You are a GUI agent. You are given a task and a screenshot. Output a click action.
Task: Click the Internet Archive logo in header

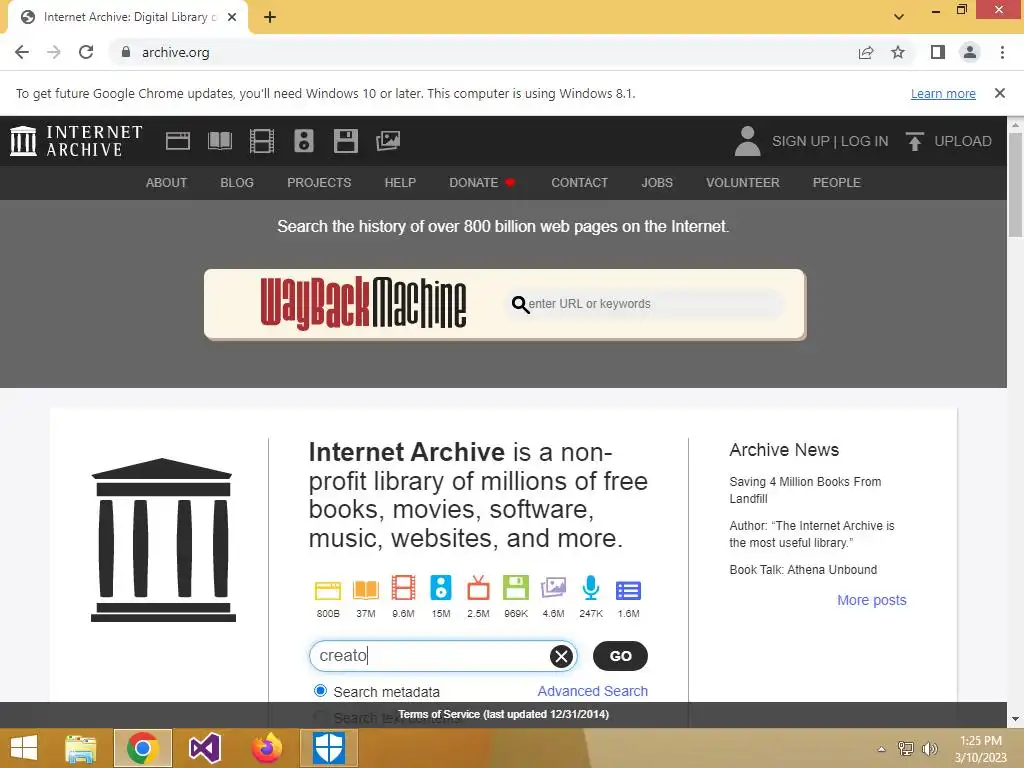[x=76, y=141]
